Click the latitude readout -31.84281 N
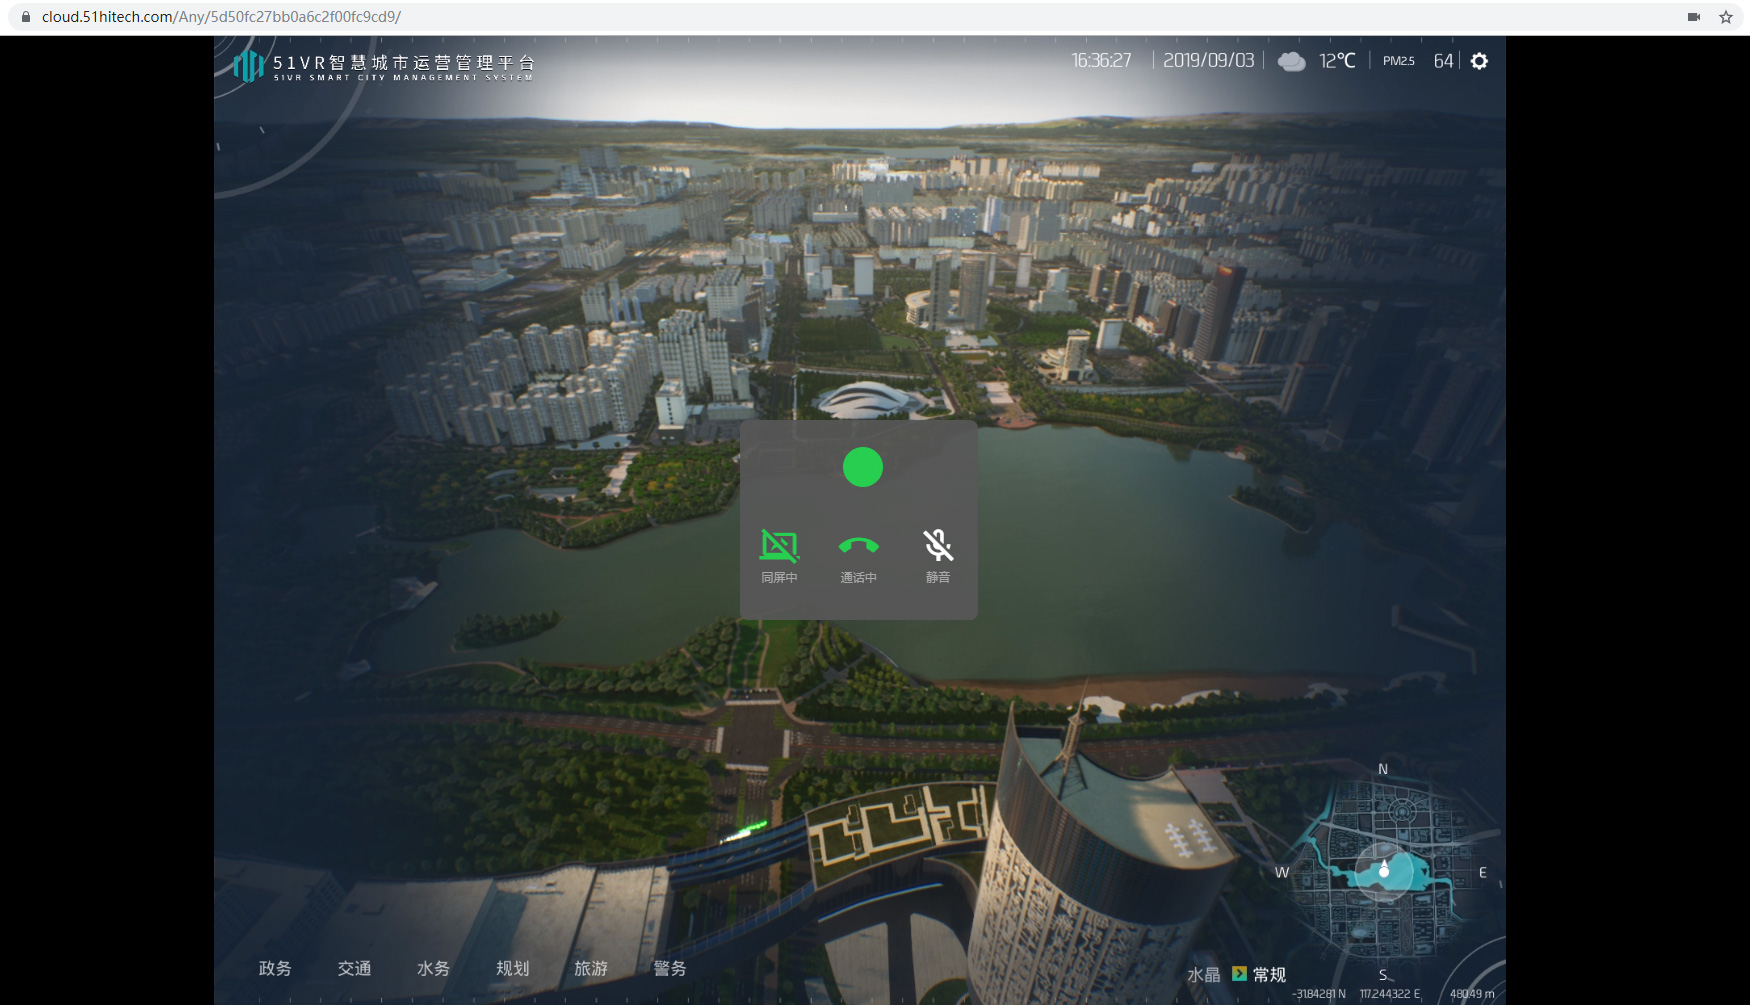 pyautogui.click(x=1319, y=994)
